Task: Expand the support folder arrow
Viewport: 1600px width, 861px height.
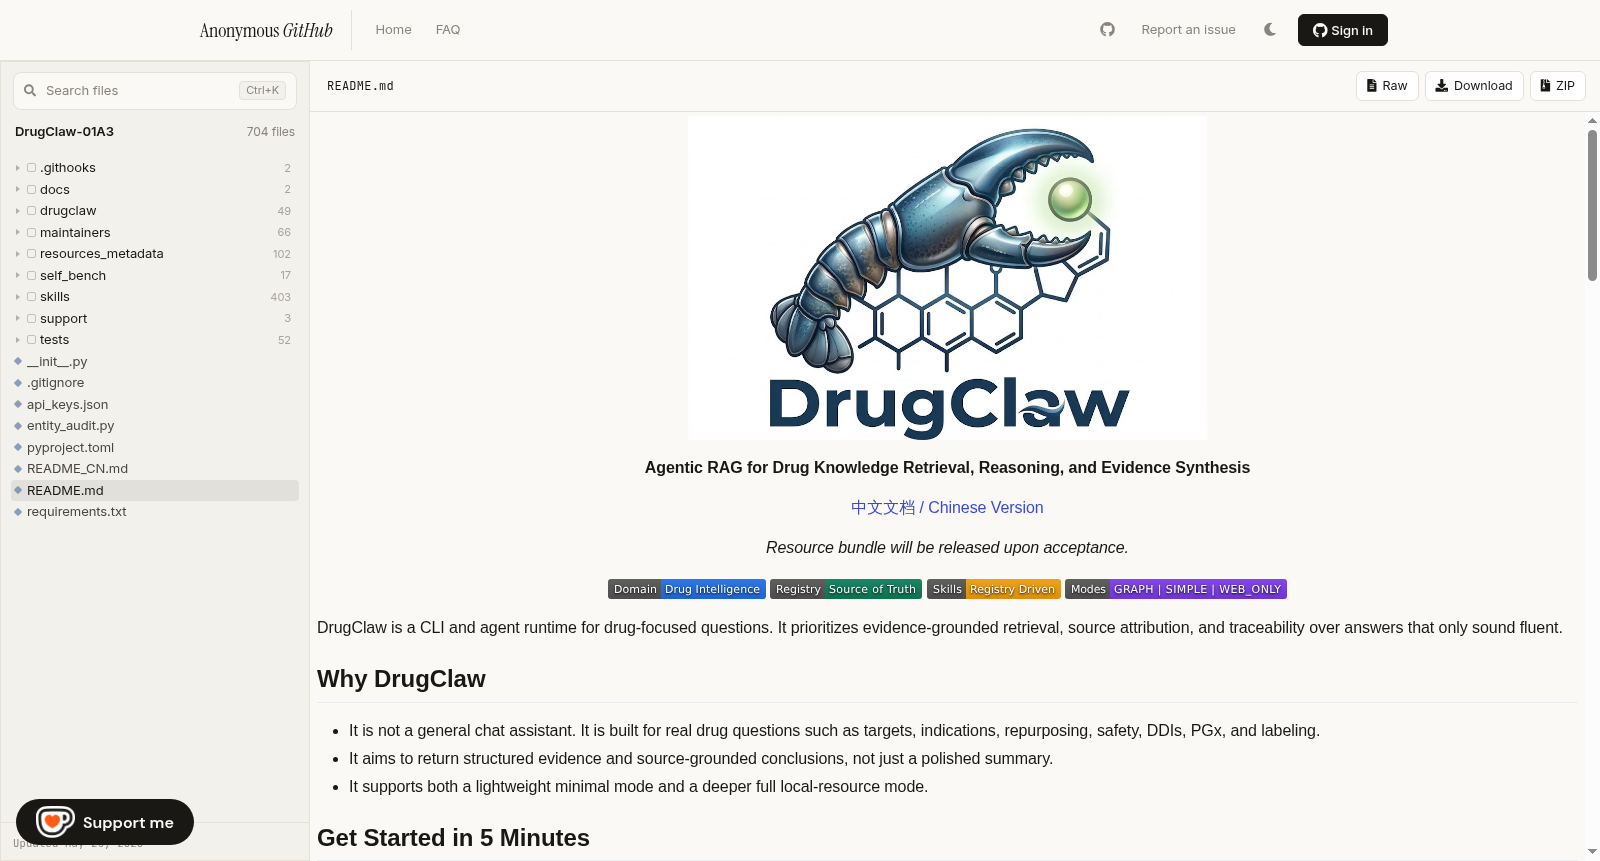Action: click(18, 319)
